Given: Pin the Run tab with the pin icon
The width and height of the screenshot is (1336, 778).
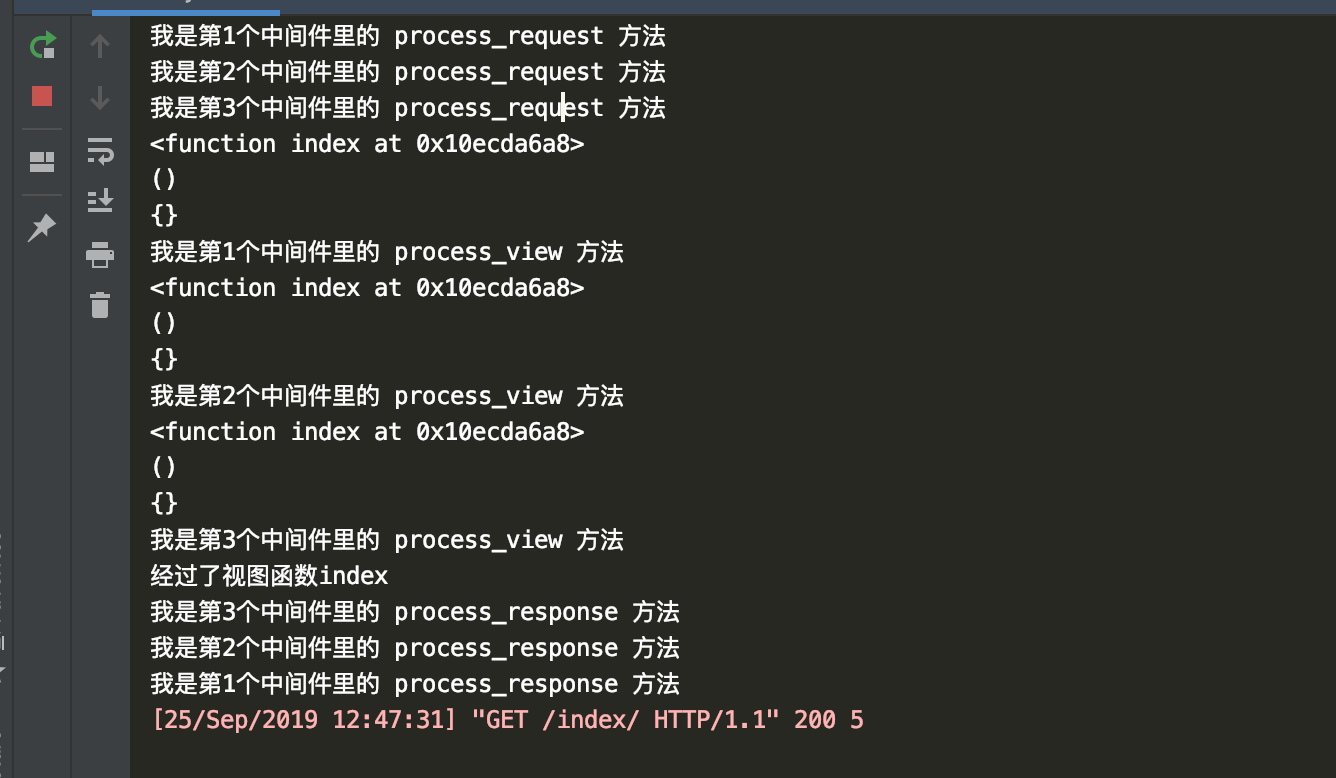Looking at the screenshot, I should click(x=42, y=227).
